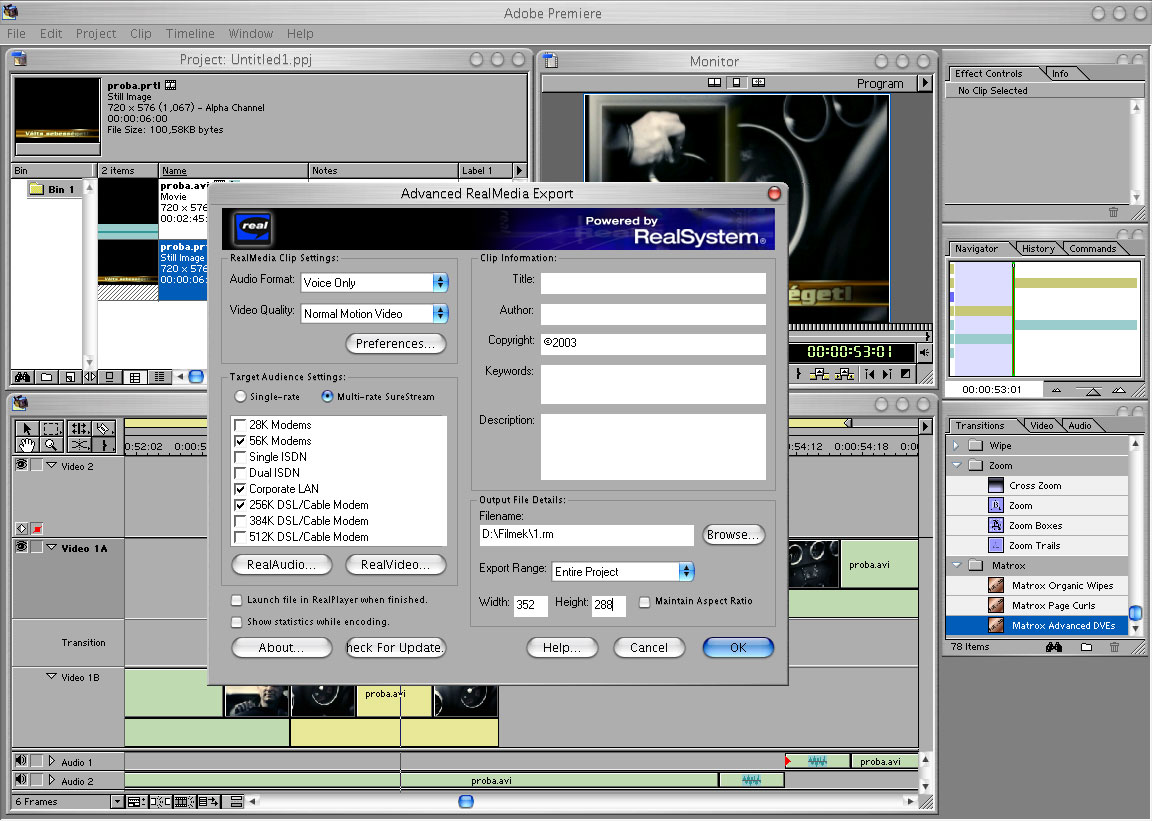The height and width of the screenshot is (821, 1152).
Task: Toggle Shift Tracks Options icon in Timeline
Action: coord(209,801)
